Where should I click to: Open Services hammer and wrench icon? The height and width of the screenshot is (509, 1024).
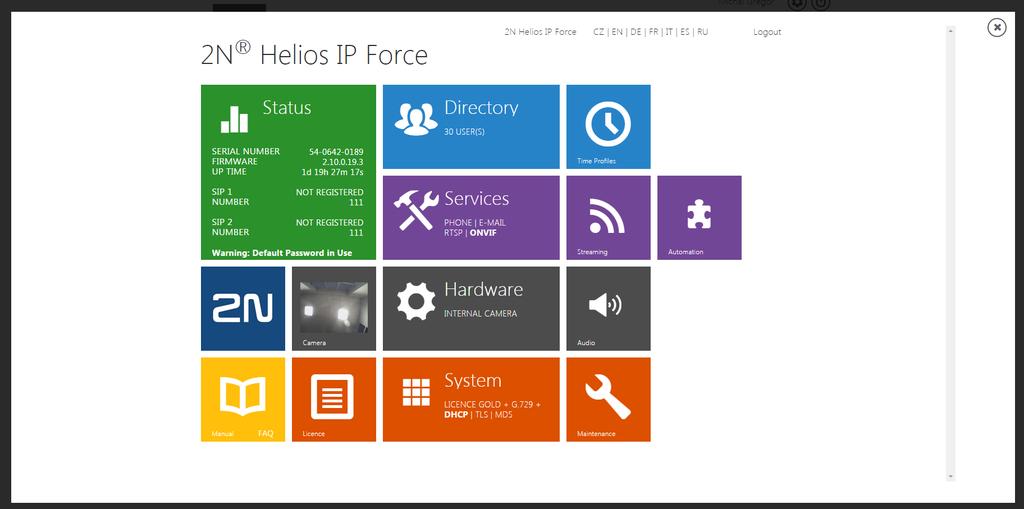(416, 210)
